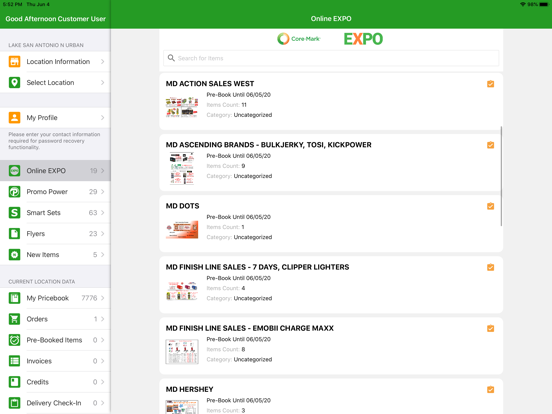Image resolution: width=552 pixels, height=414 pixels.
Task: Open Promo Power menu entry
Action: coord(55,192)
